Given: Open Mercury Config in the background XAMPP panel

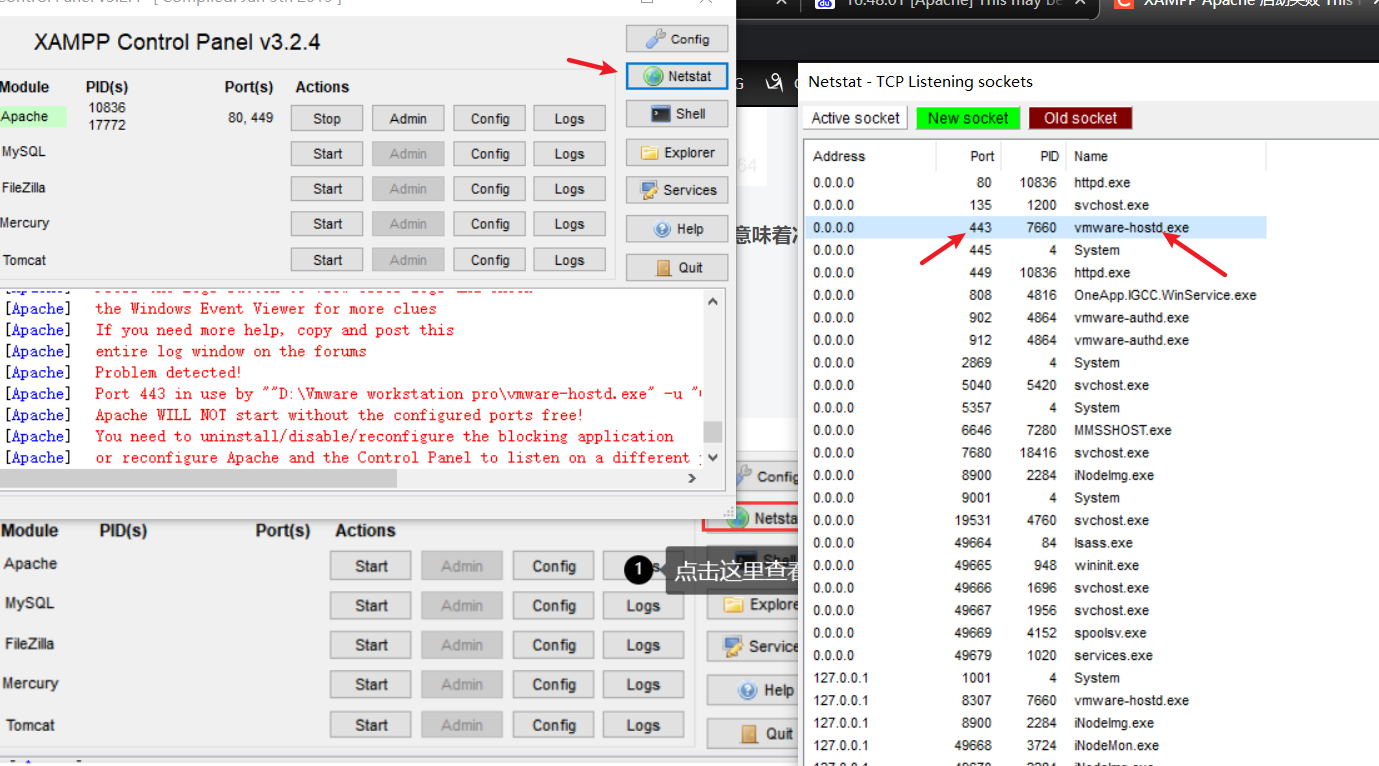Looking at the screenshot, I should pos(553,684).
